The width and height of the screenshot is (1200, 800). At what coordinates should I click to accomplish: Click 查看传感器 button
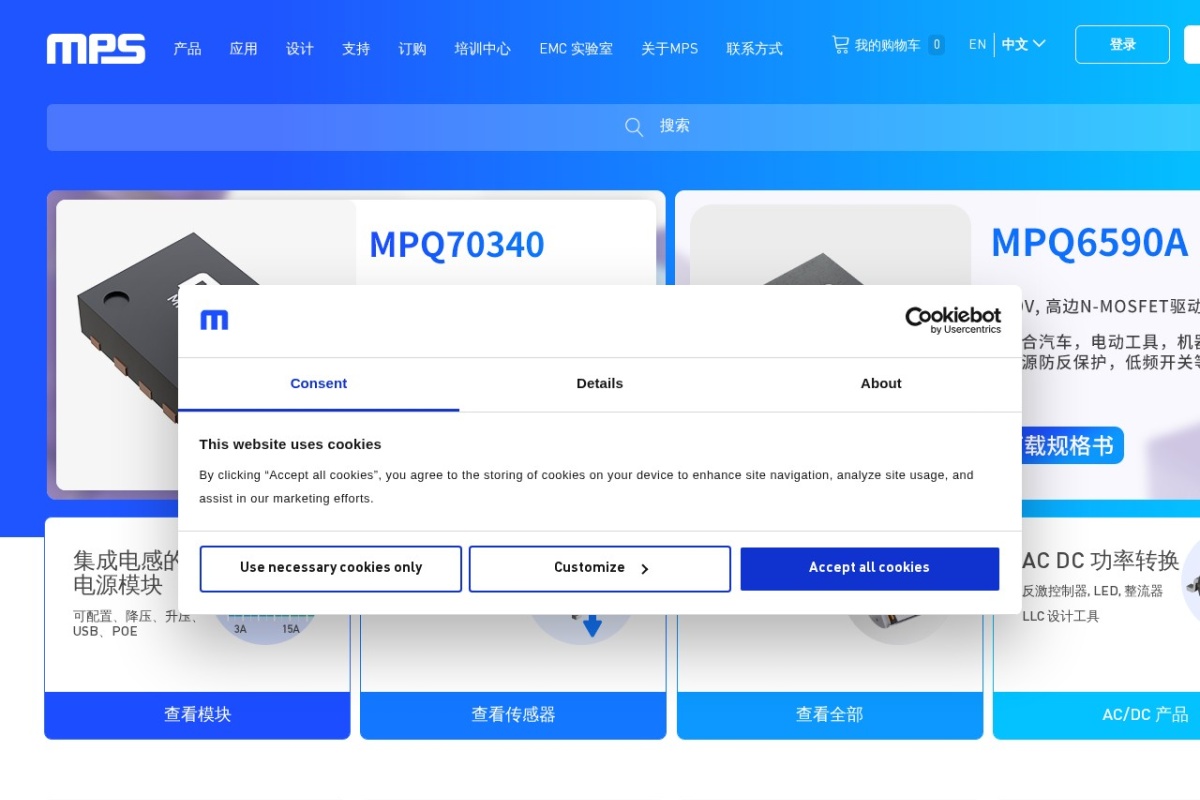click(x=513, y=715)
